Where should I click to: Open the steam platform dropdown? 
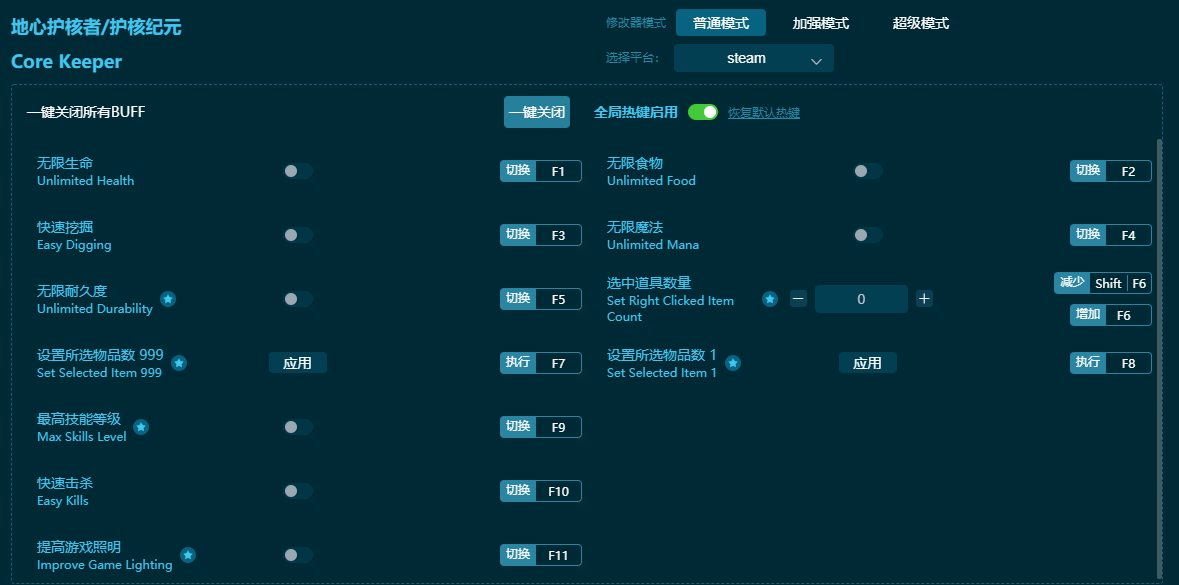coord(753,58)
